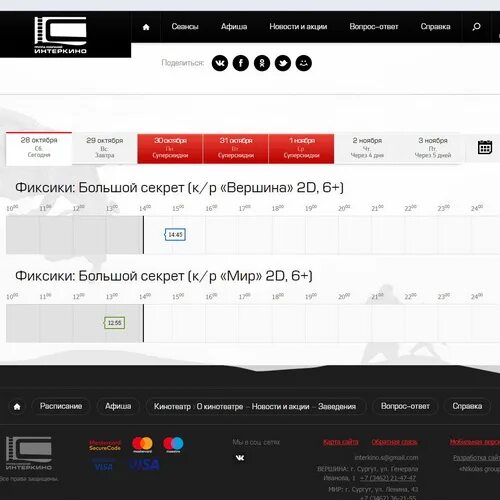Select the 28 октября date tab
Image resolution: width=500 pixels, height=500 pixels.
click(x=39, y=148)
